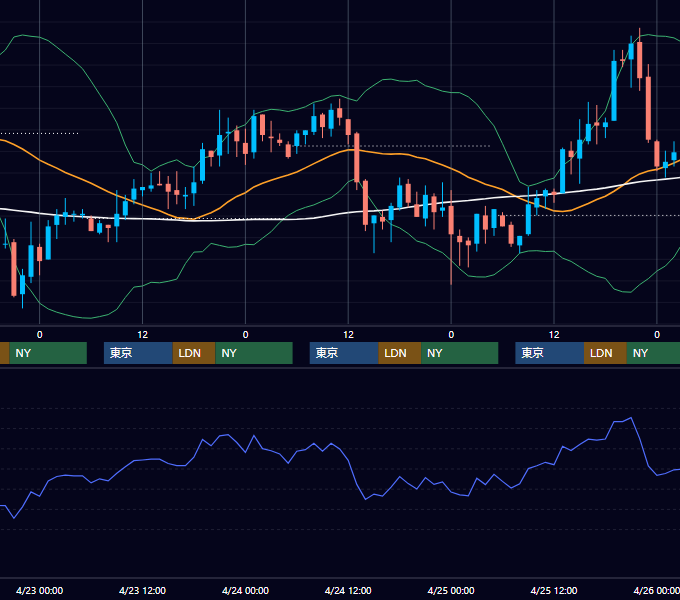Screen dimensions: 680x600
Task: Click the 4/24 00:00 time axis label
Action: coord(245,590)
